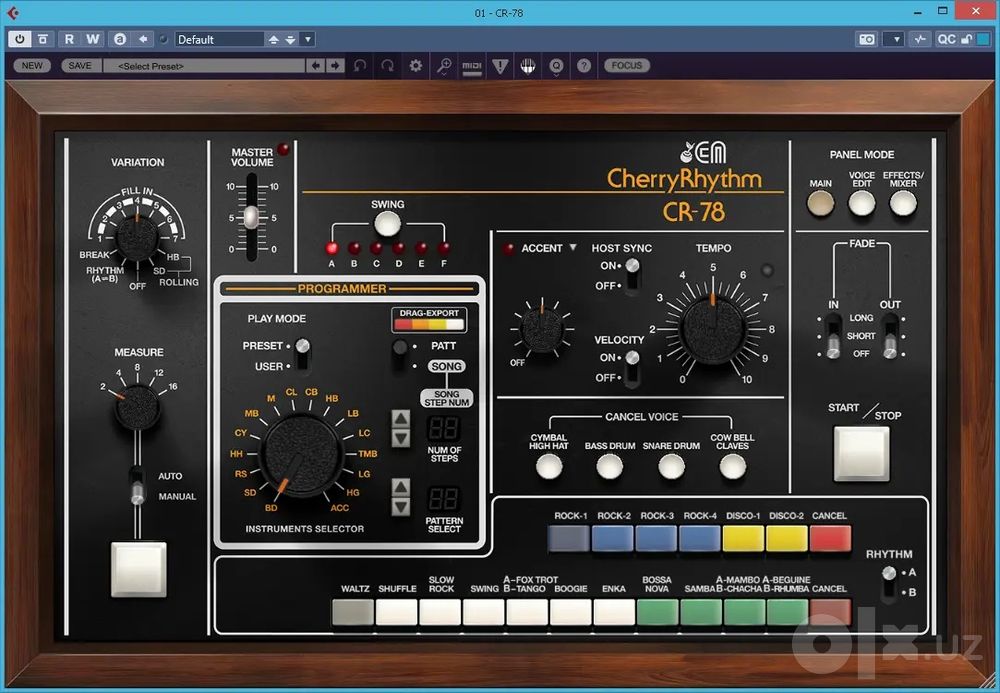Image resolution: width=1000 pixels, height=693 pixels.
Task: Go to previous preset arrow
Action: click(x=315, y=66)
